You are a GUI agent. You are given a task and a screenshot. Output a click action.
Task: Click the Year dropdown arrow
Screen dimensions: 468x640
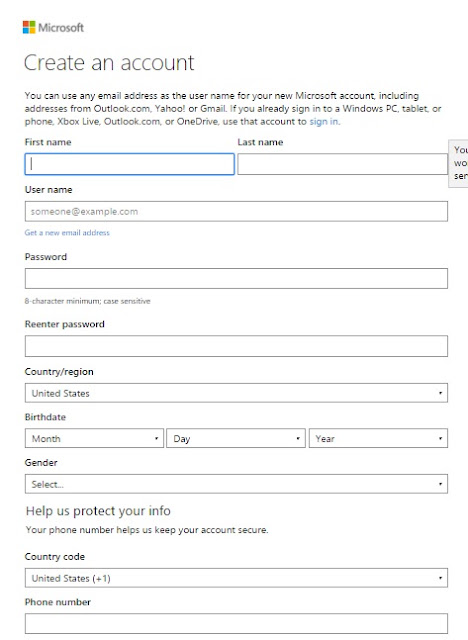440,438
